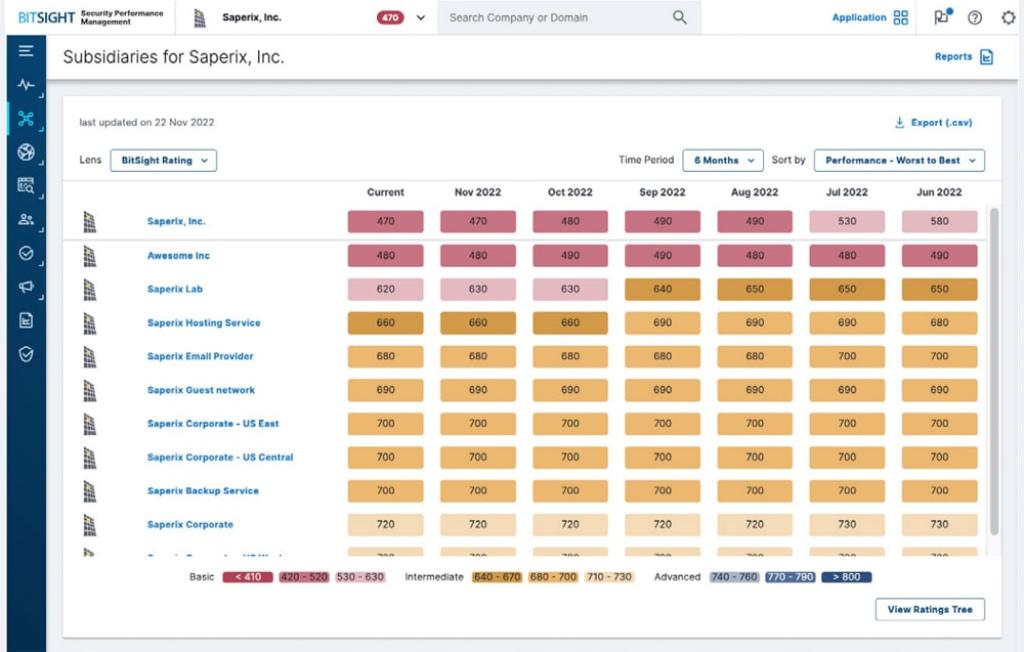Open the help question mark icon

(975, 17)
